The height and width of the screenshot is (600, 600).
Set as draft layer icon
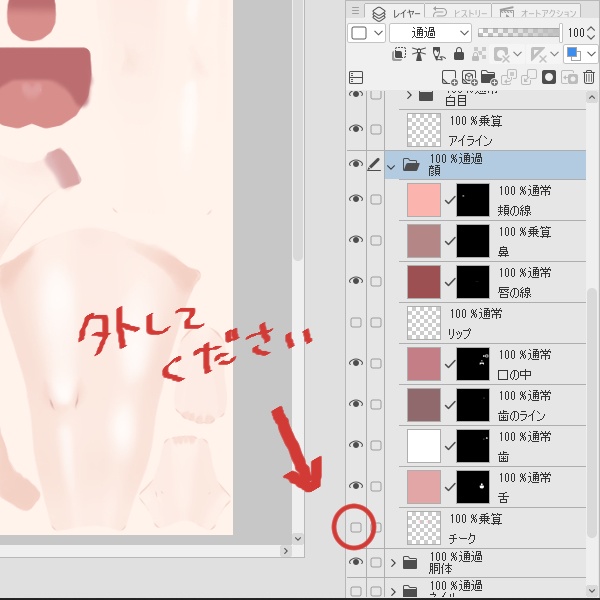pyautogui.click(x=439, y=54)
